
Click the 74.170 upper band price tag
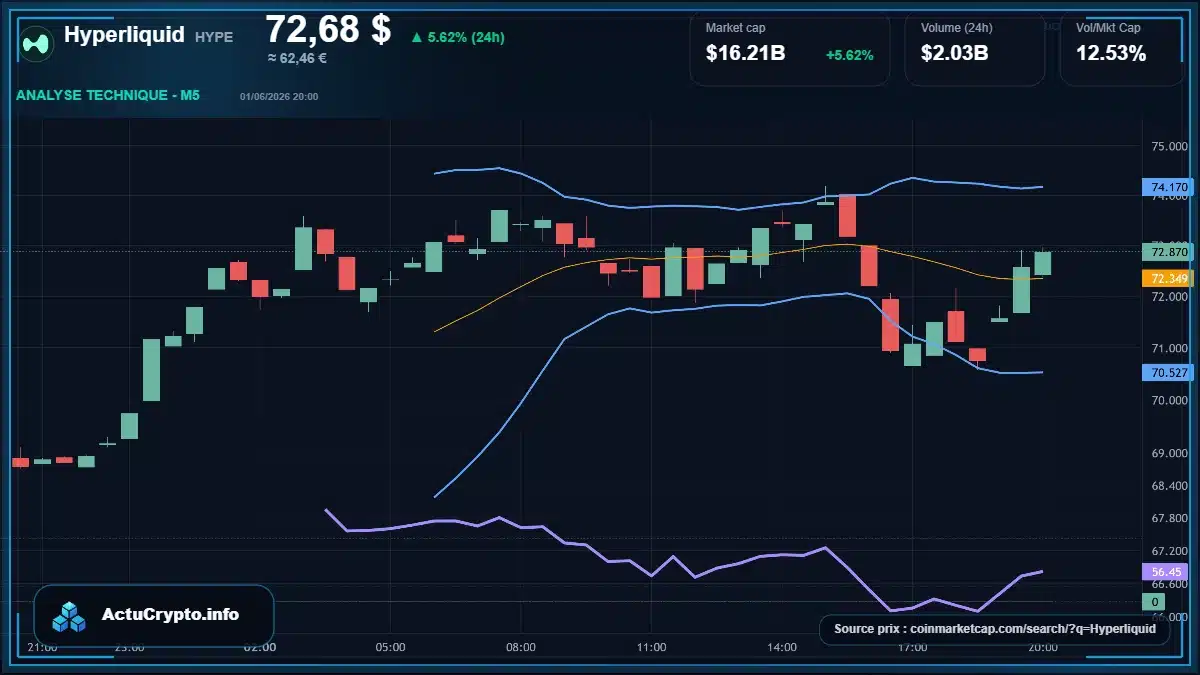tap(1167, 187)
